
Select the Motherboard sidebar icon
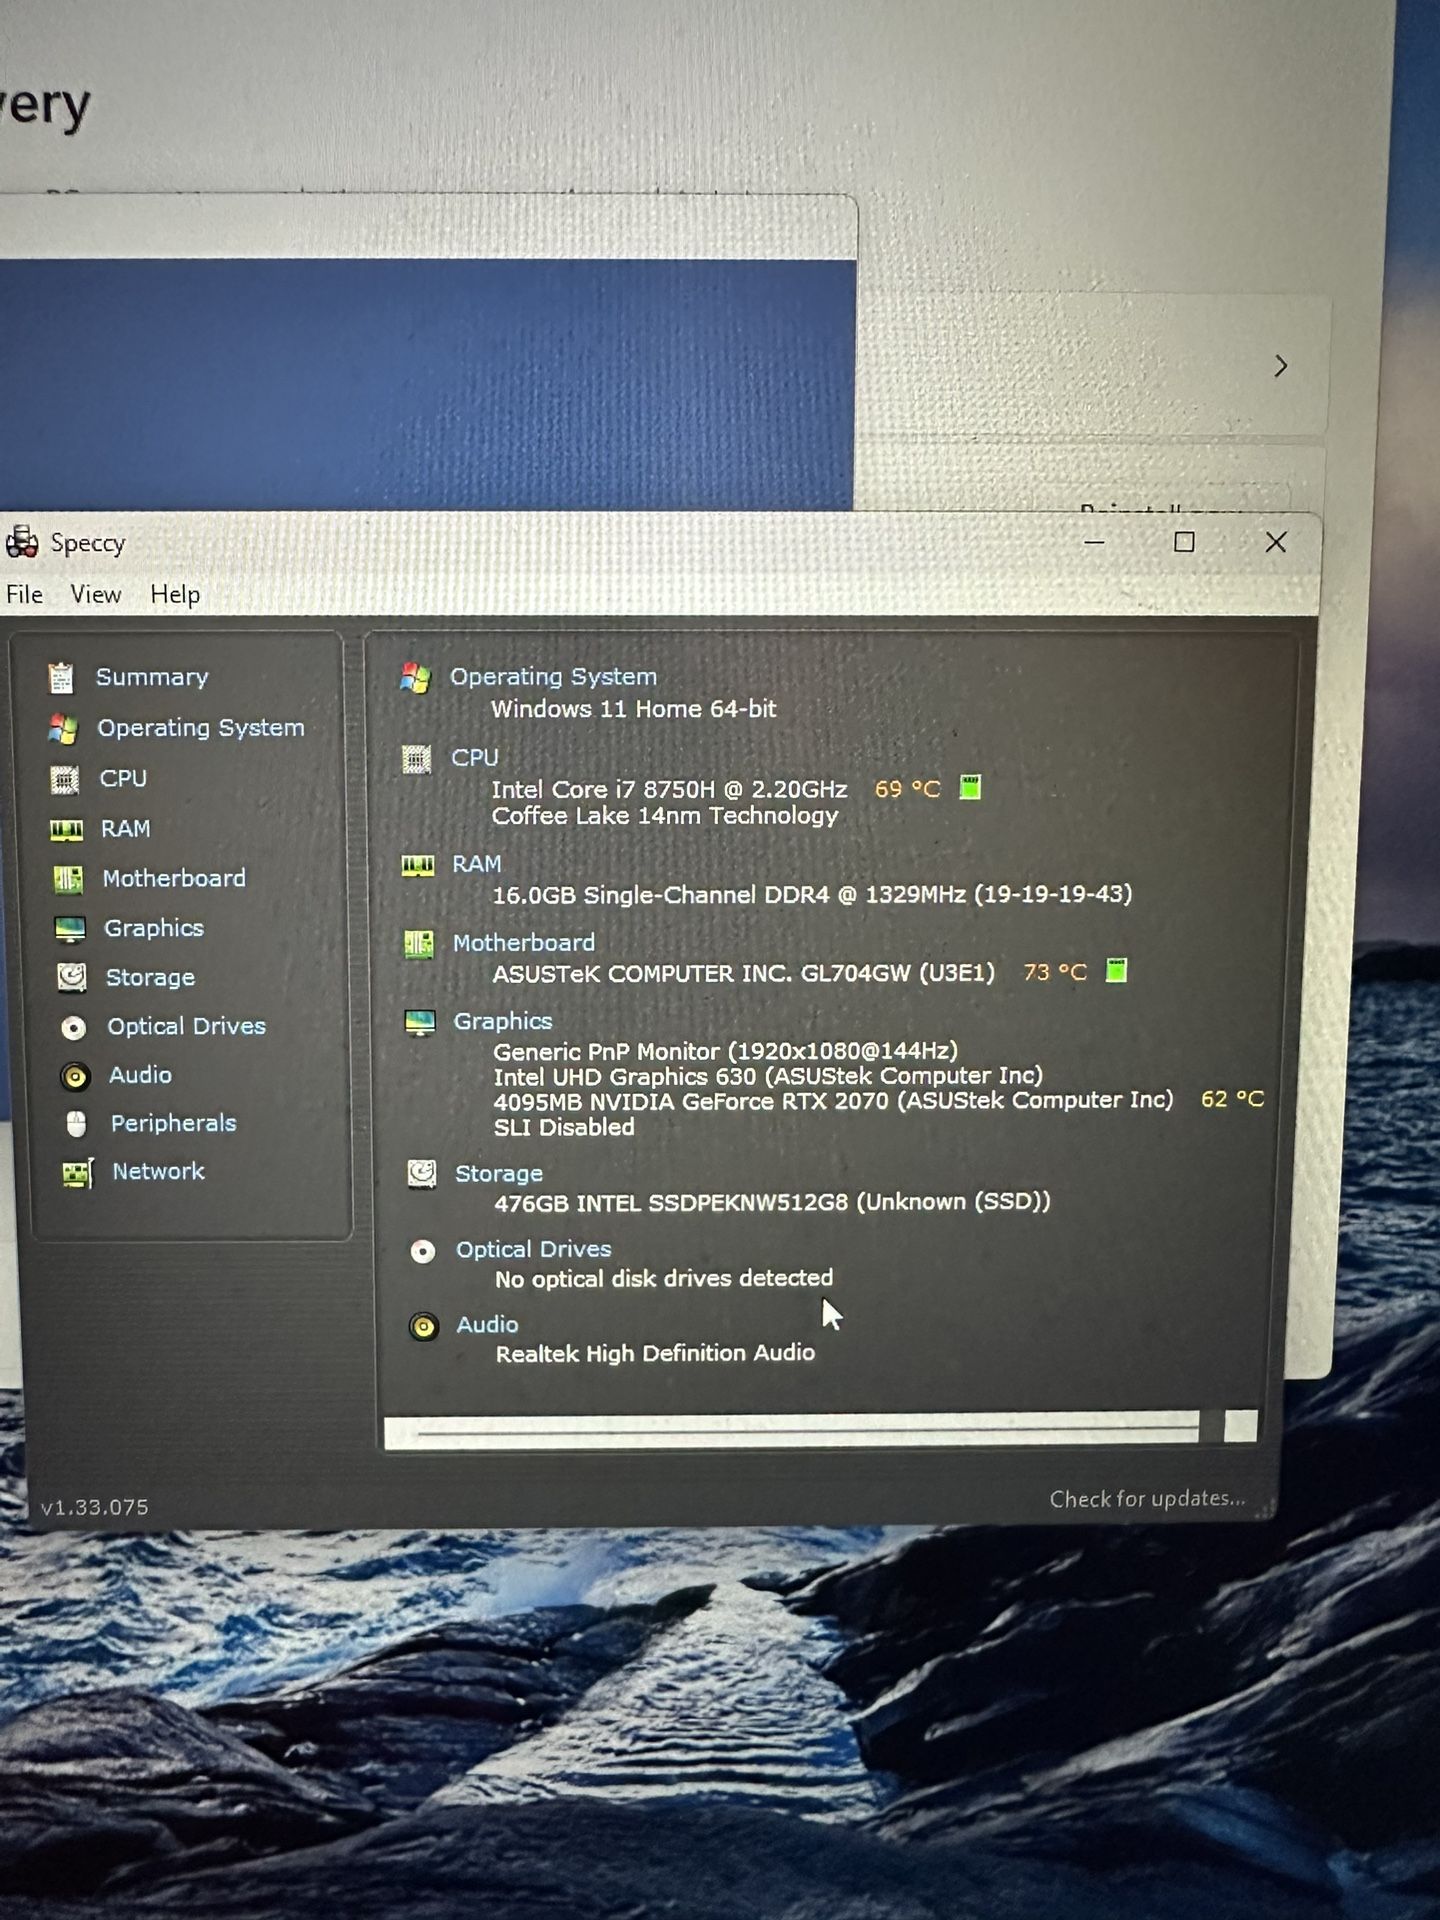point(68,879)
